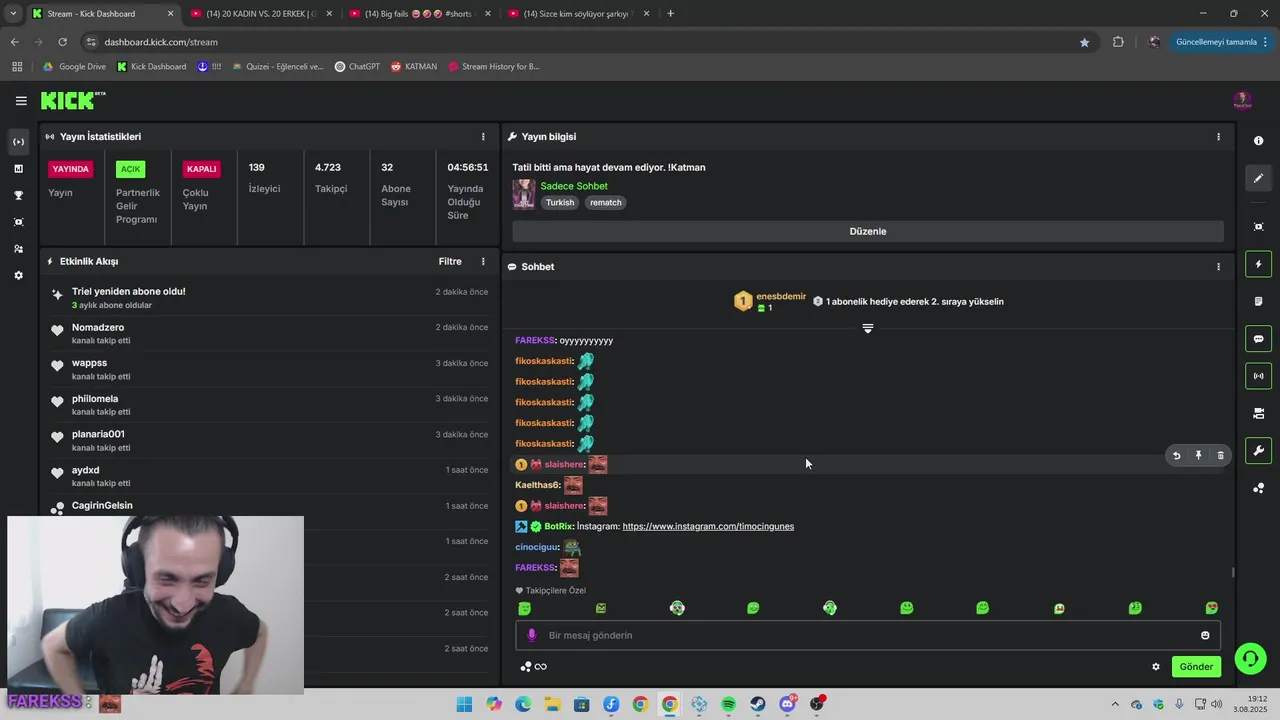Click the Düzenle button
This screenshot has width=1280, height=720.
(868, 231)
